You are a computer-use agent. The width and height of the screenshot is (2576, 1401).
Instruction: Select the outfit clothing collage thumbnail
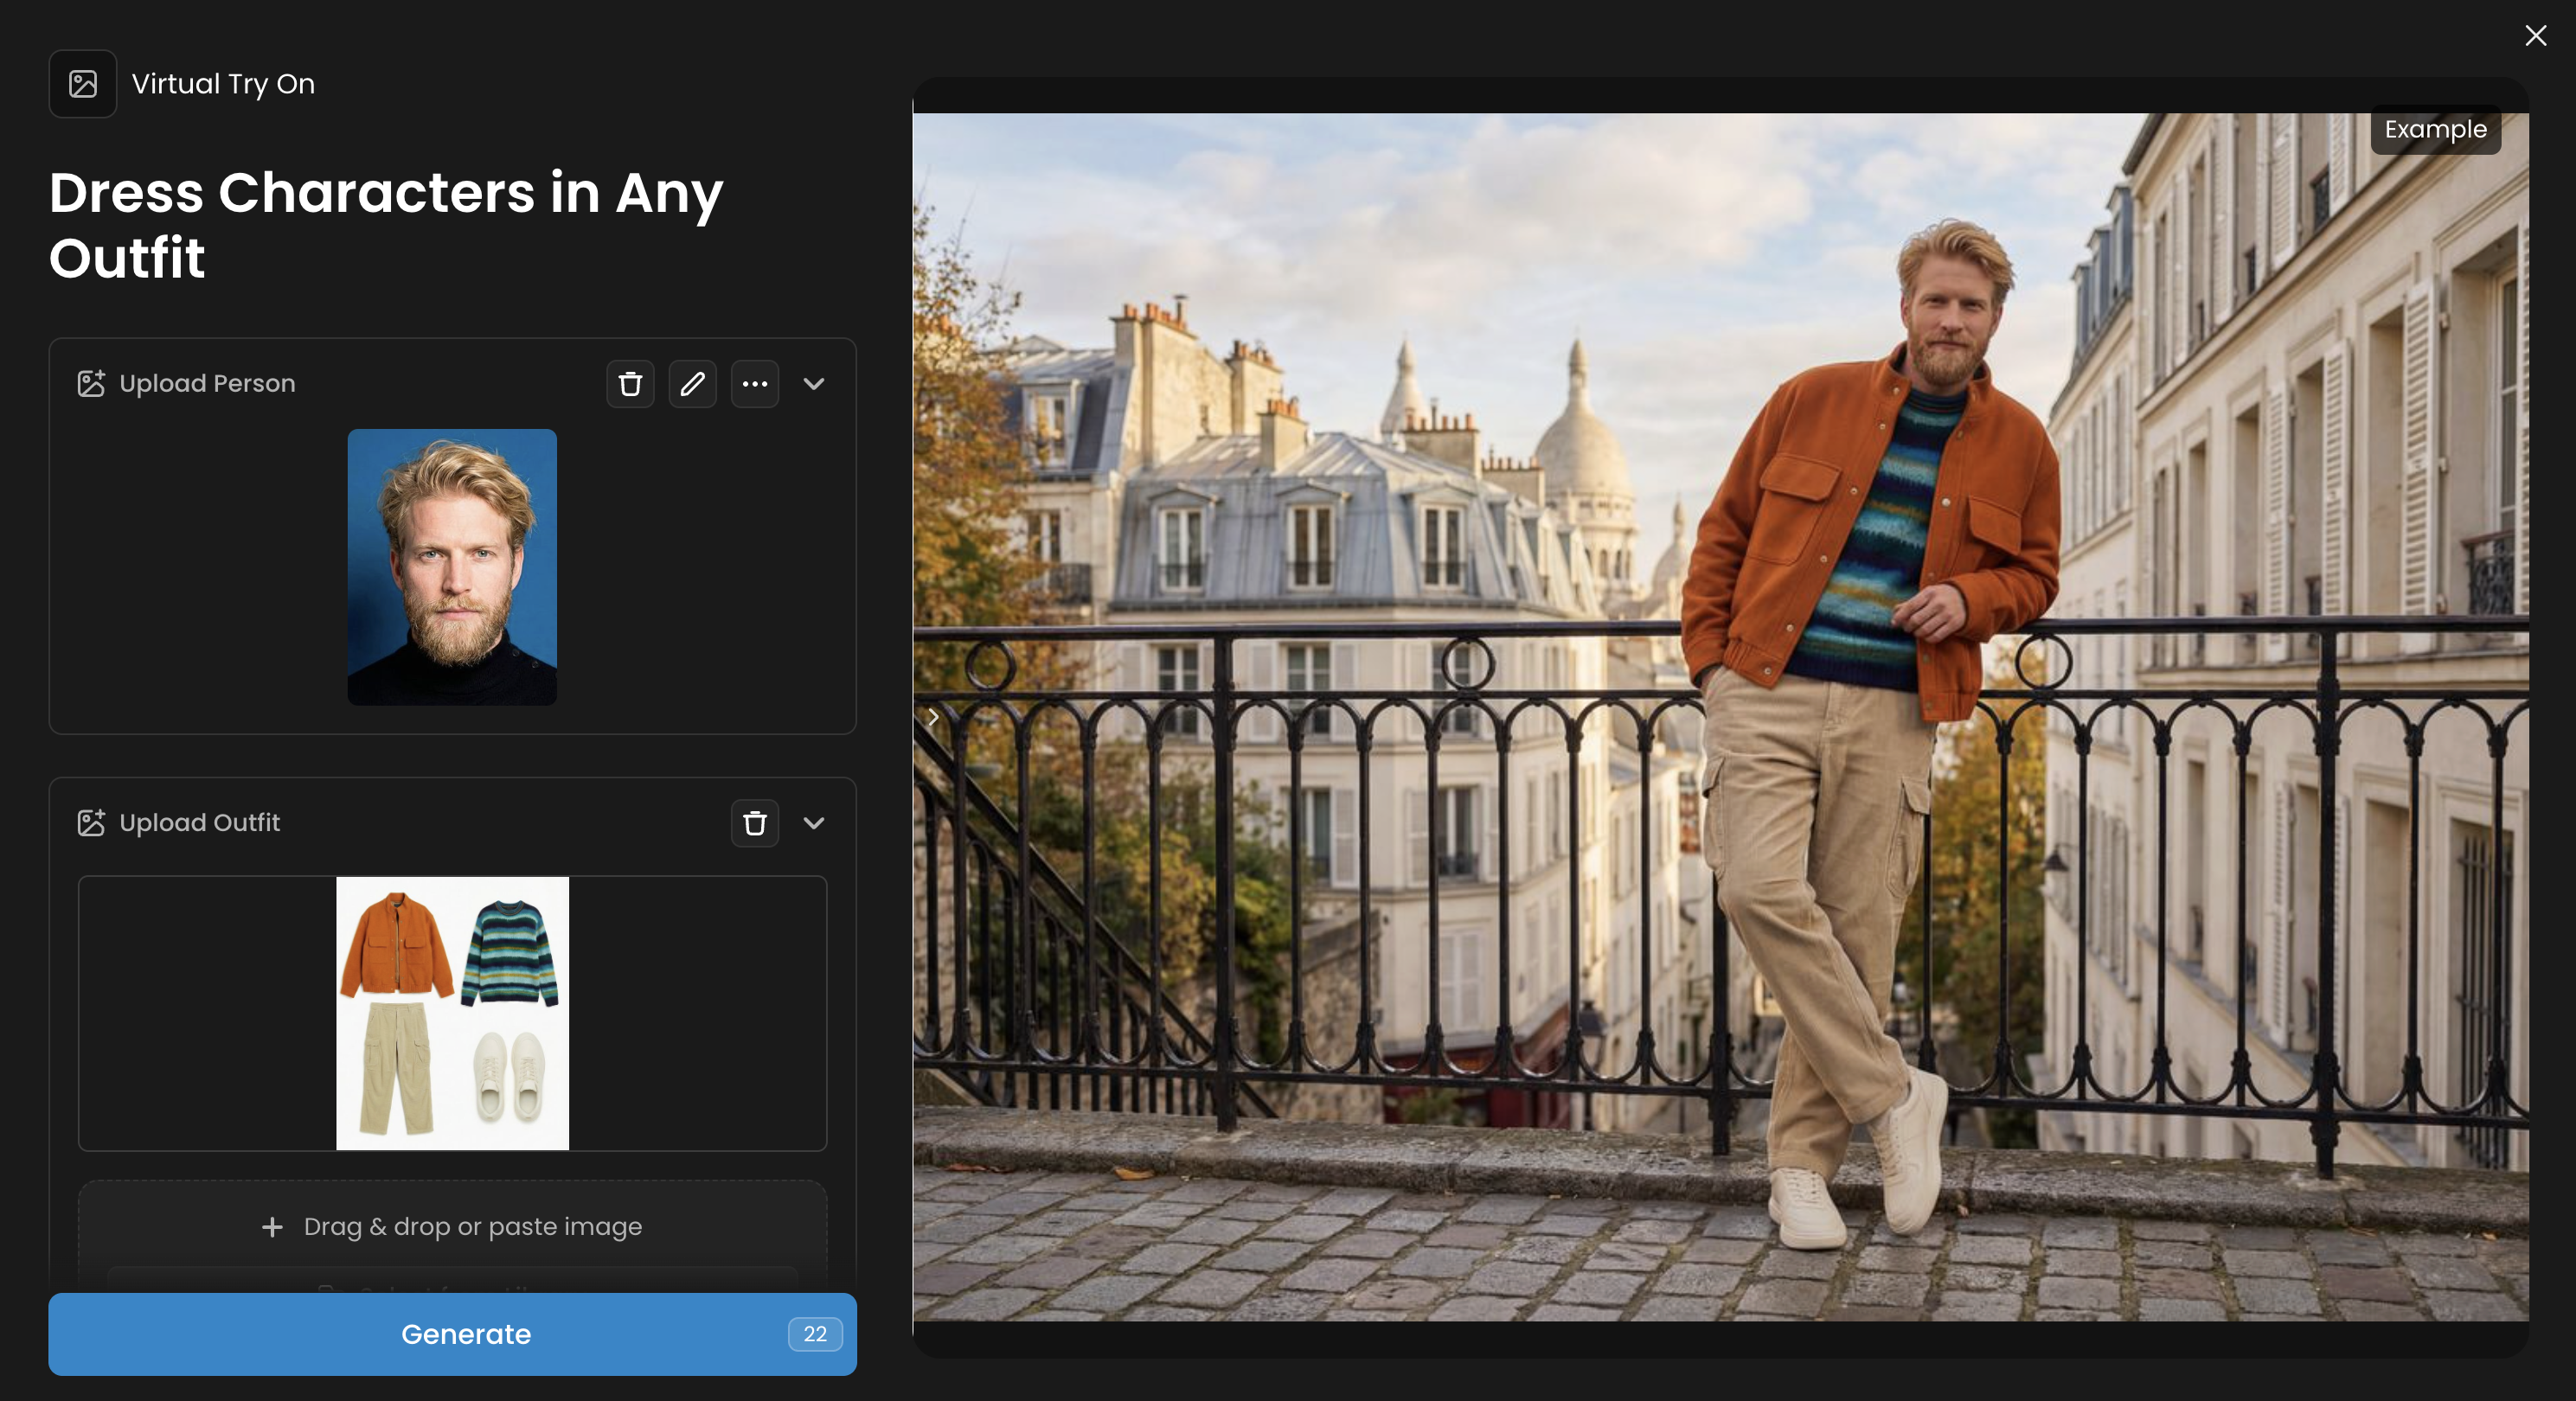click(x=452, y=1013)
